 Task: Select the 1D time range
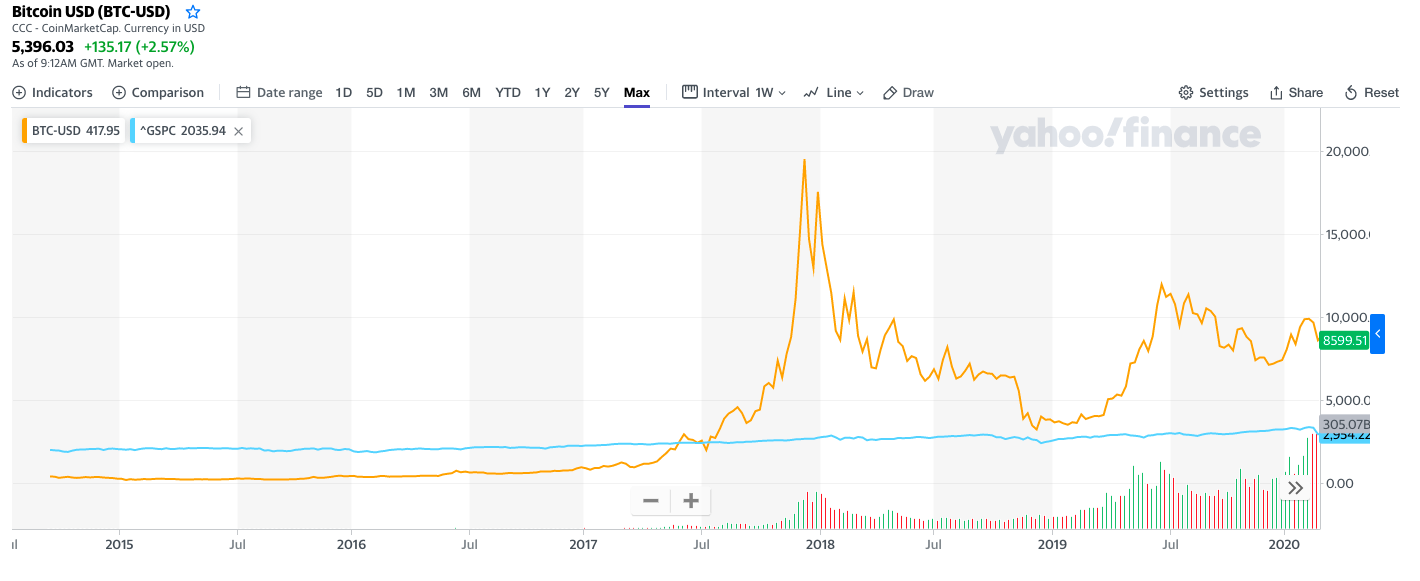tap(343, 92)
